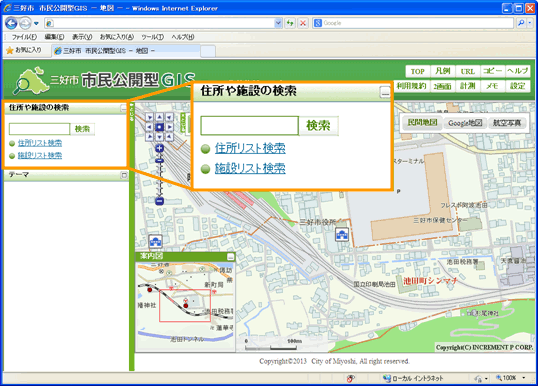Open the ヘルプ(H) menu
This screenshot has height=388, width=540.
pos(183,37)
